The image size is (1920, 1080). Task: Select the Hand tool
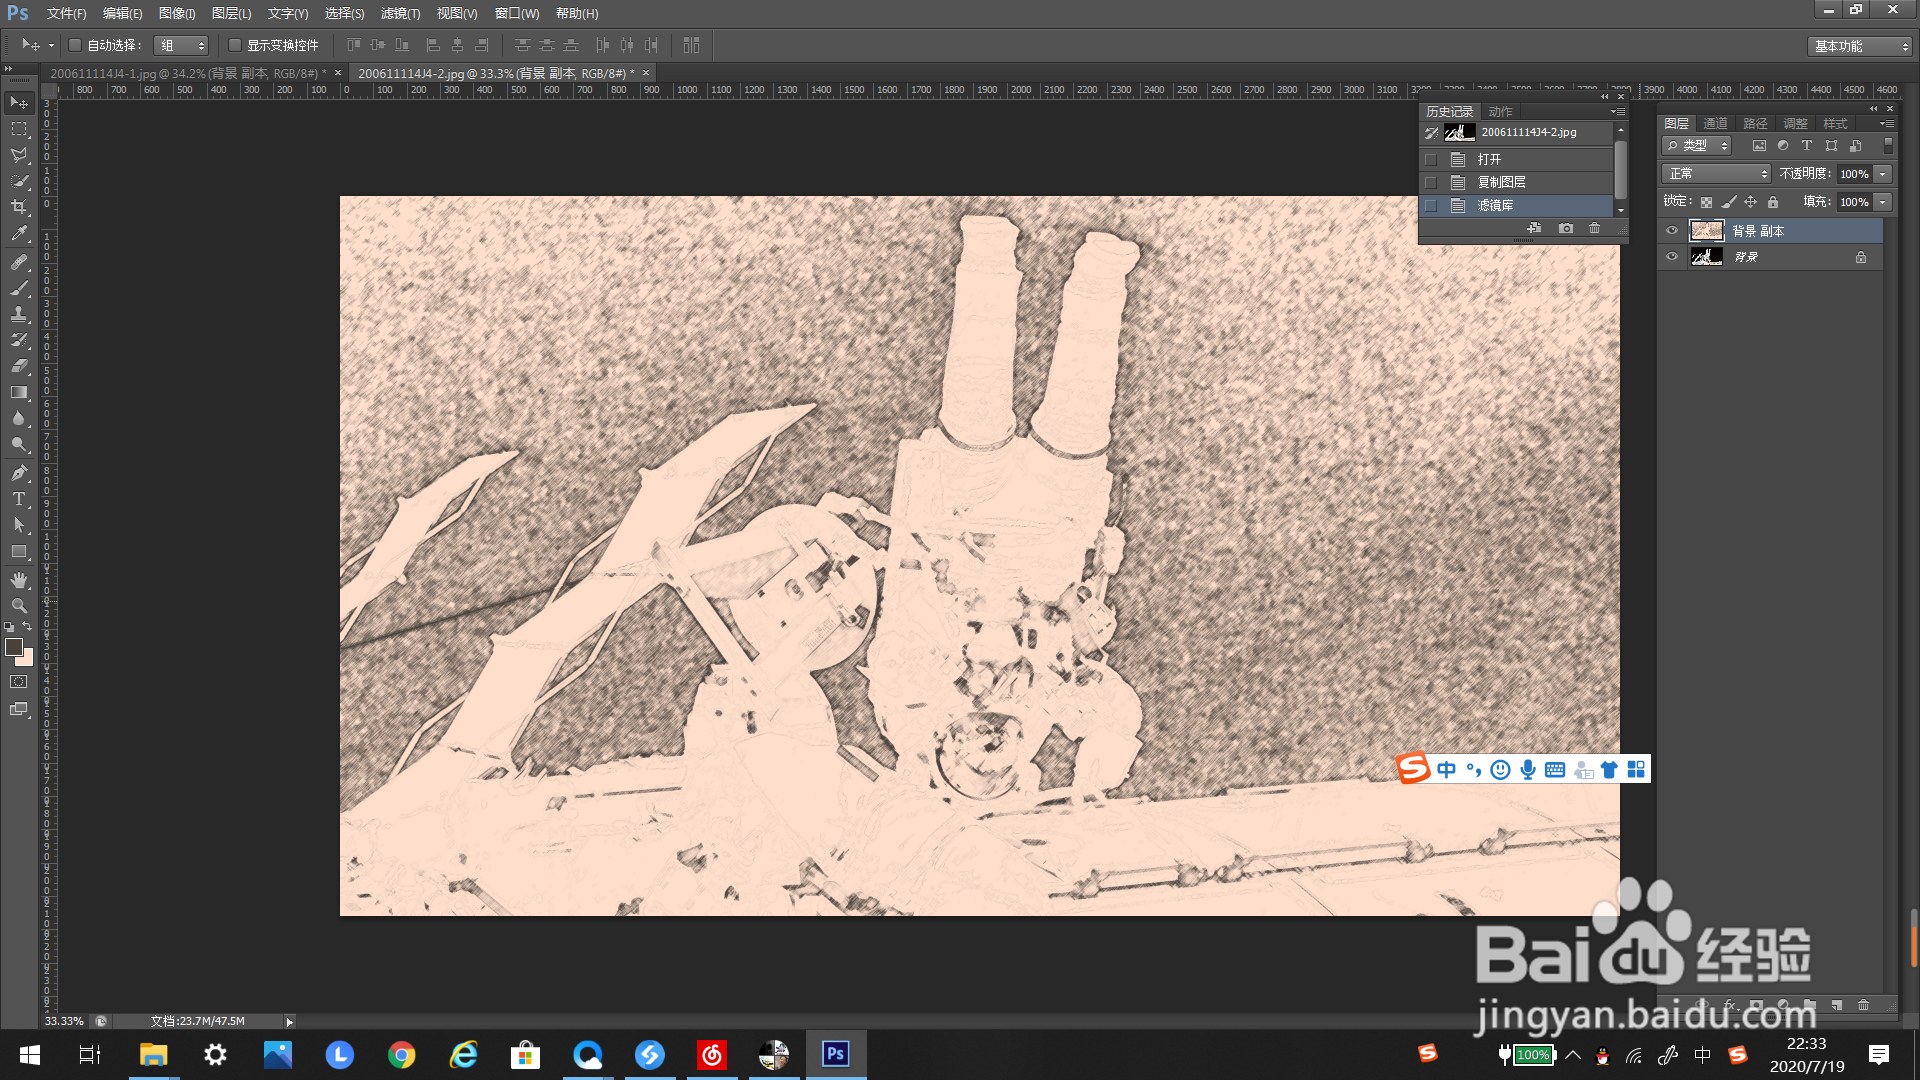point(19,580)
